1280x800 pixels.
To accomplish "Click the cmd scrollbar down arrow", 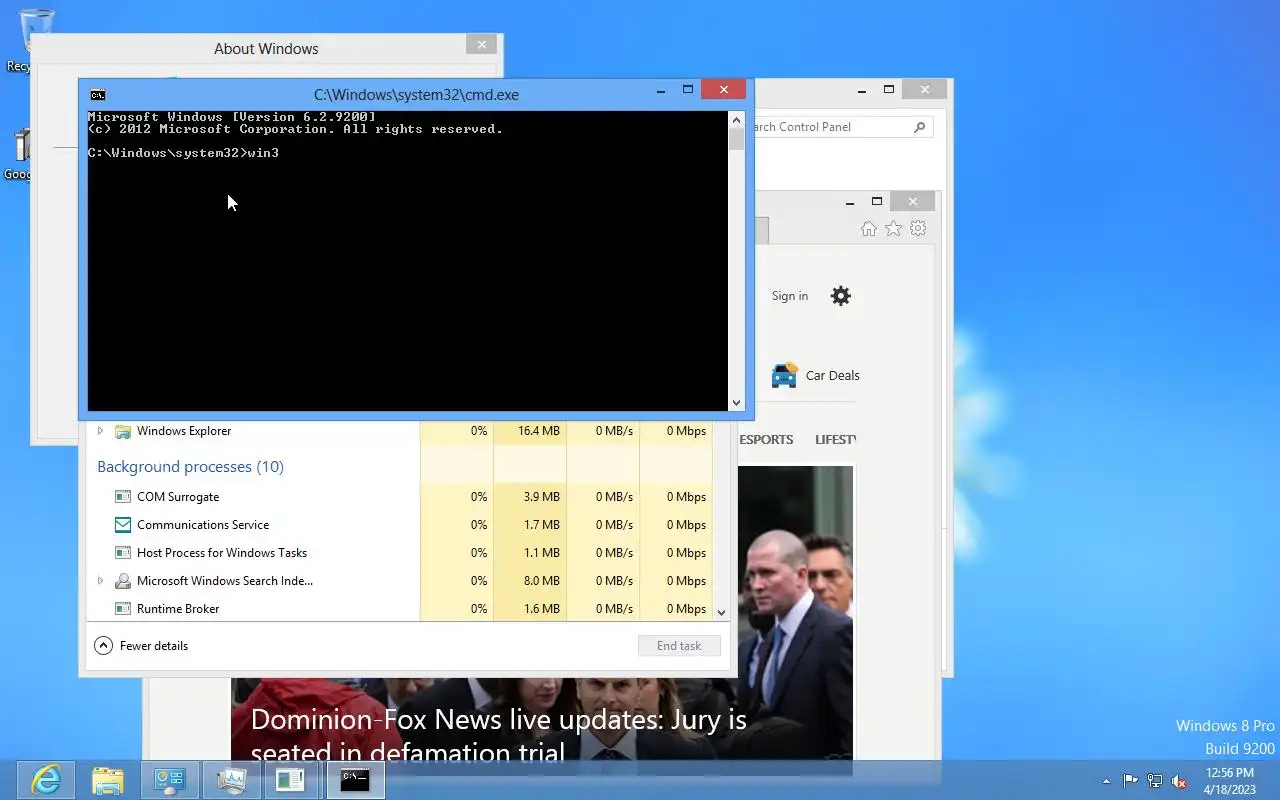I will click(737, 403).
